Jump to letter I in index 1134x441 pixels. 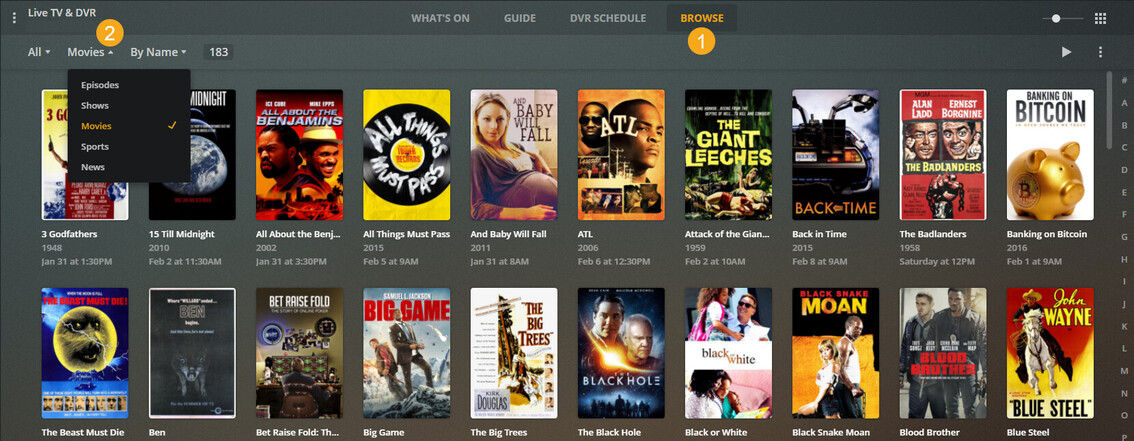tap(1124, 281)
